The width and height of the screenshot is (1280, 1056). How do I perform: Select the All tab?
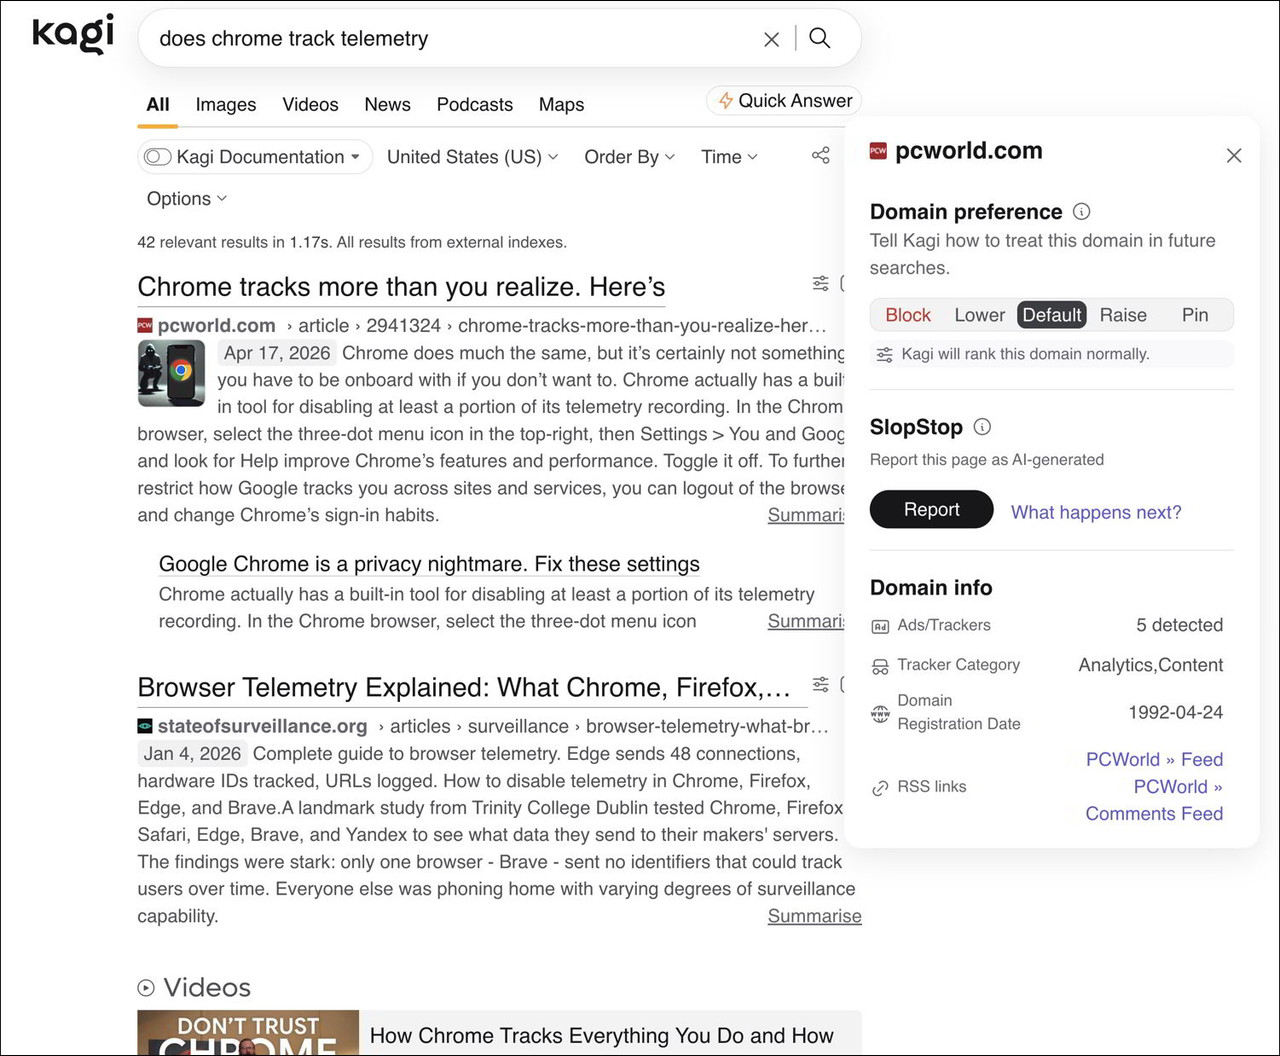click(x=158, y=104)
